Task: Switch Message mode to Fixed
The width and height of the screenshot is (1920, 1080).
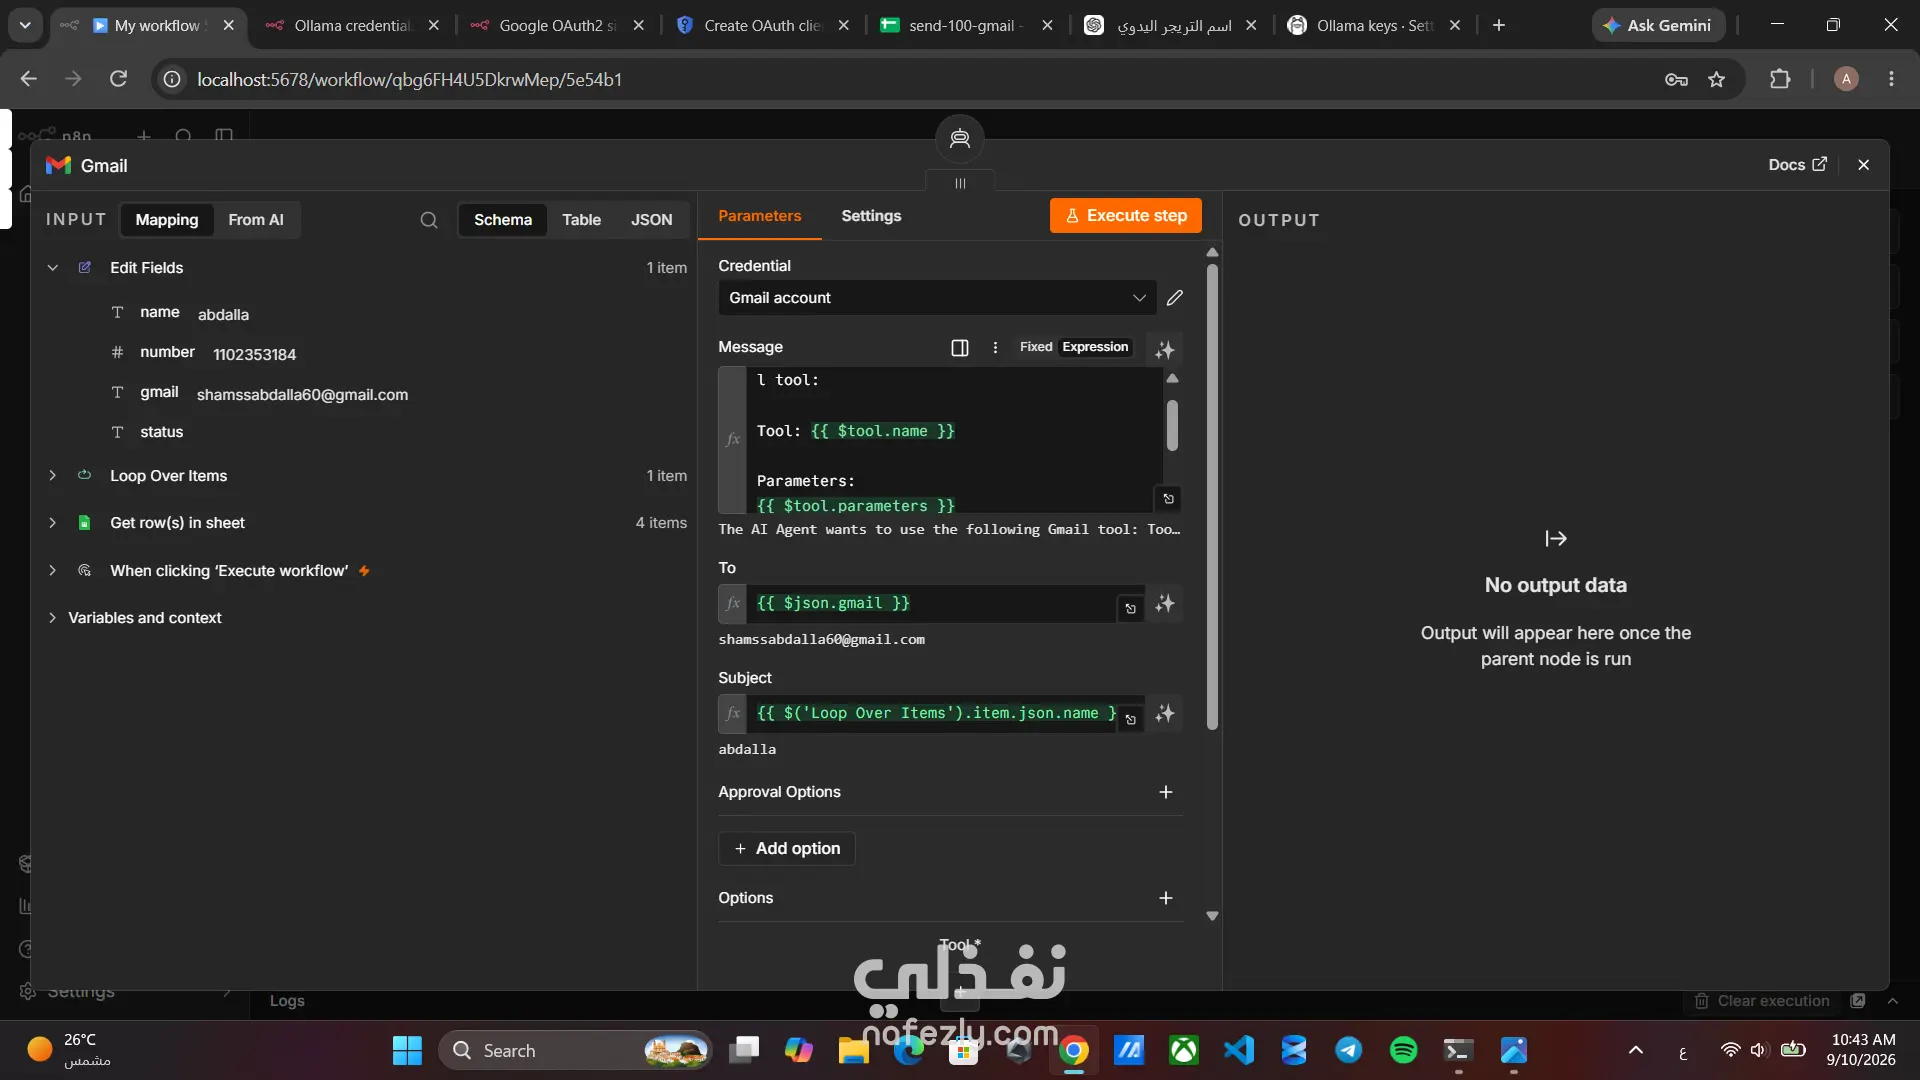Action: coord(1036,347)
